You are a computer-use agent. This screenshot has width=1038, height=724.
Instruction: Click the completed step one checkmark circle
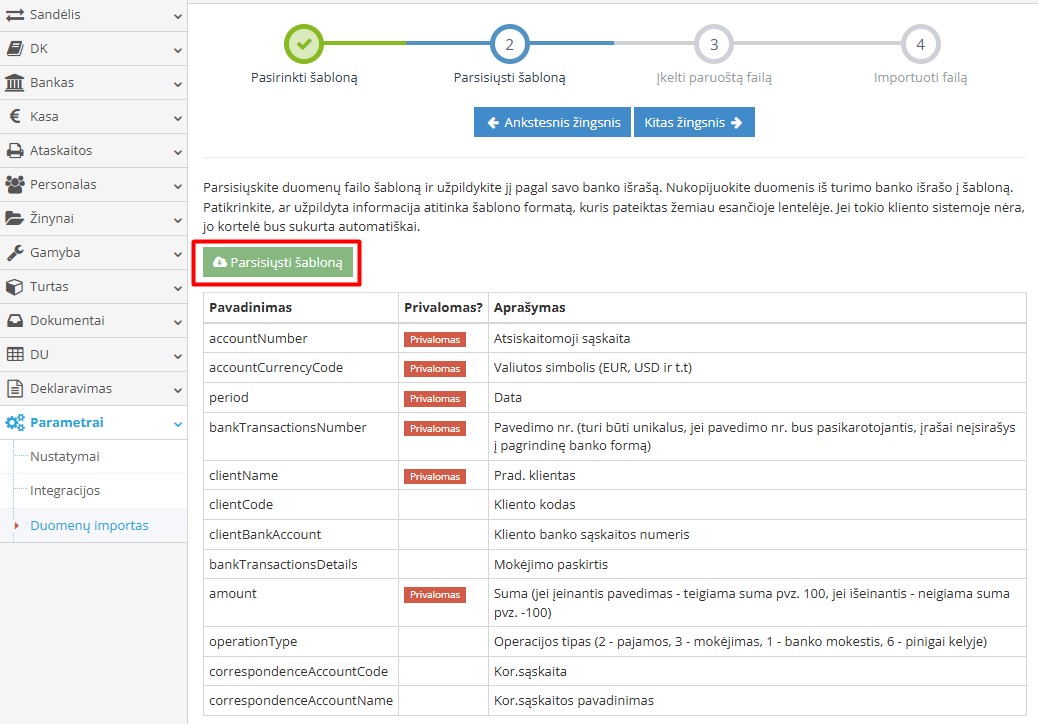tap(304, 44)
